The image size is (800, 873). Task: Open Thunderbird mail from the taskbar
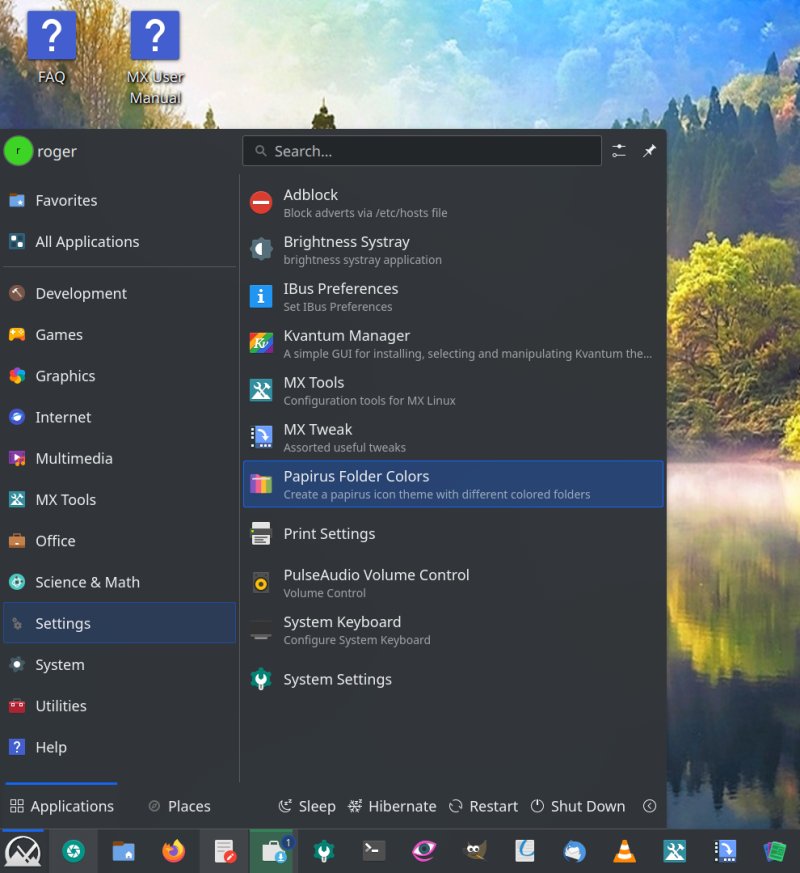click(574, 851)
